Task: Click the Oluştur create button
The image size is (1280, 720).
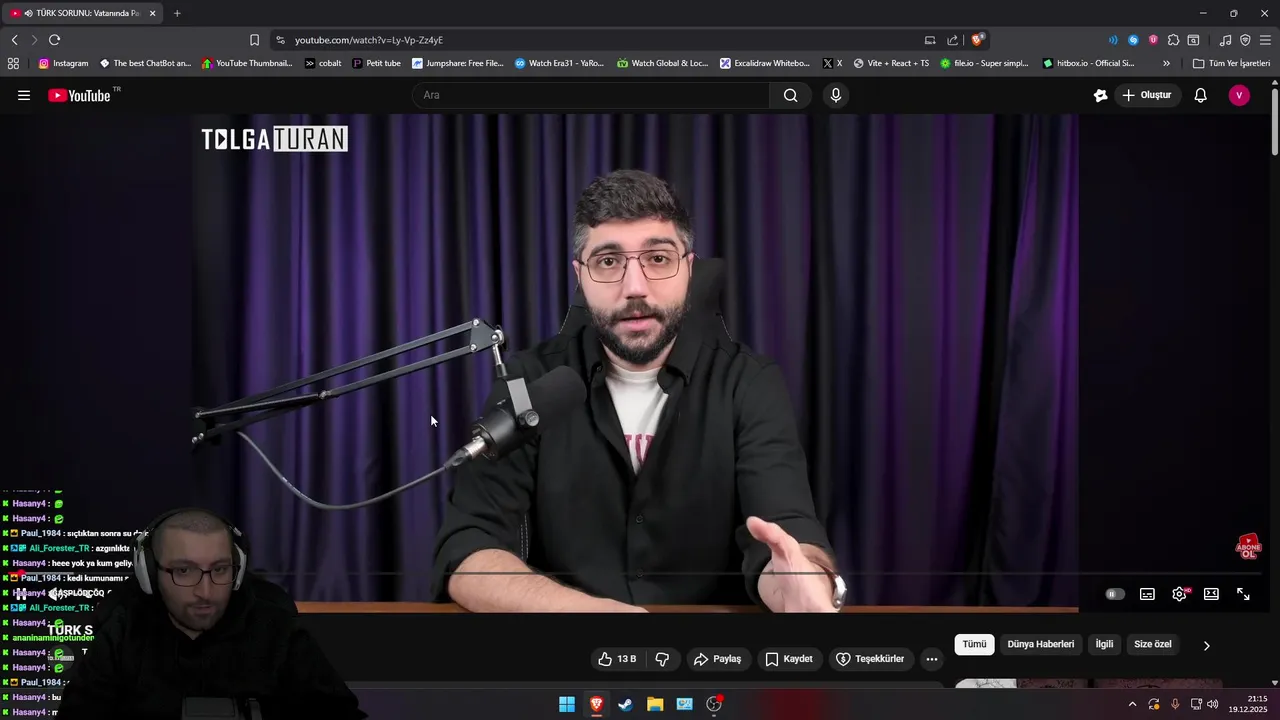Action: [x=1147, y=95]
